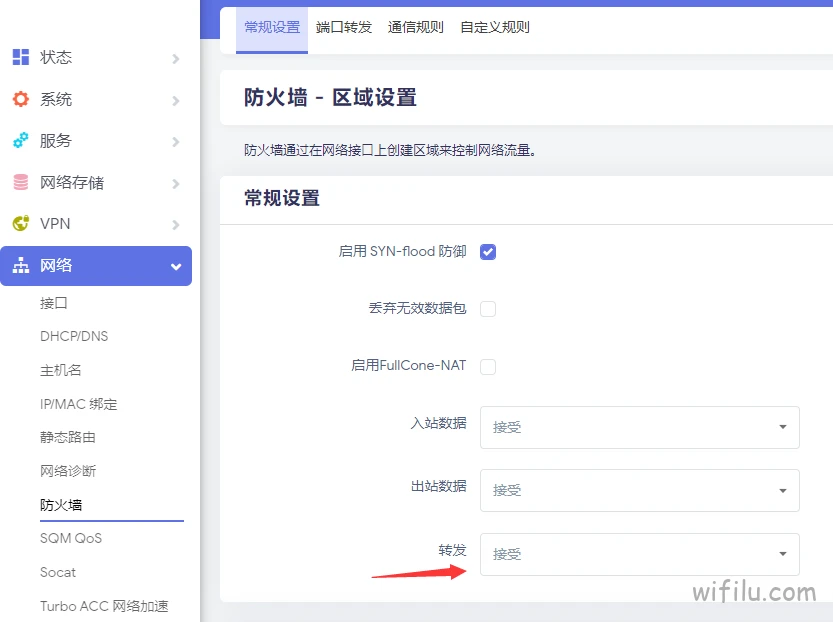The height and width of the screenshot is (622, 833).
Task: Expand the 系统 menu chevron
Action: coord(176,100)
